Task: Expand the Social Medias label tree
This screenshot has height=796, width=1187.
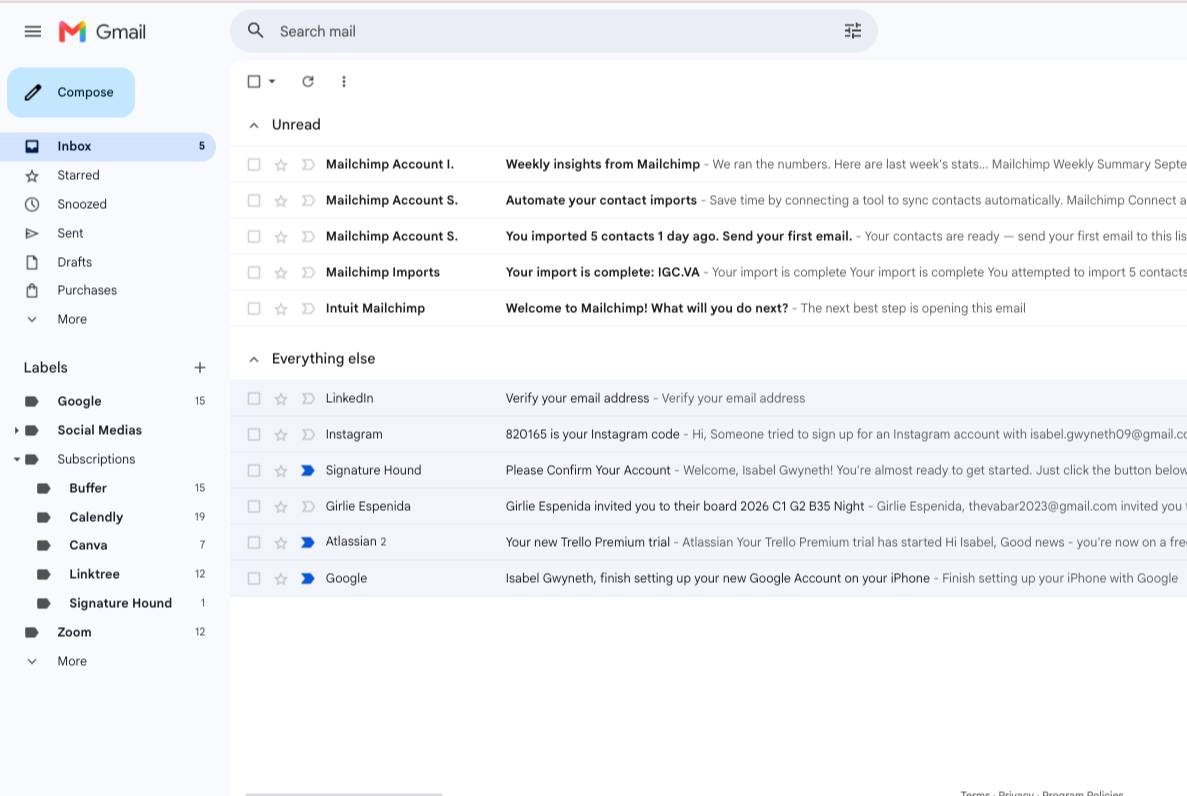Action: tap(16, 430)
